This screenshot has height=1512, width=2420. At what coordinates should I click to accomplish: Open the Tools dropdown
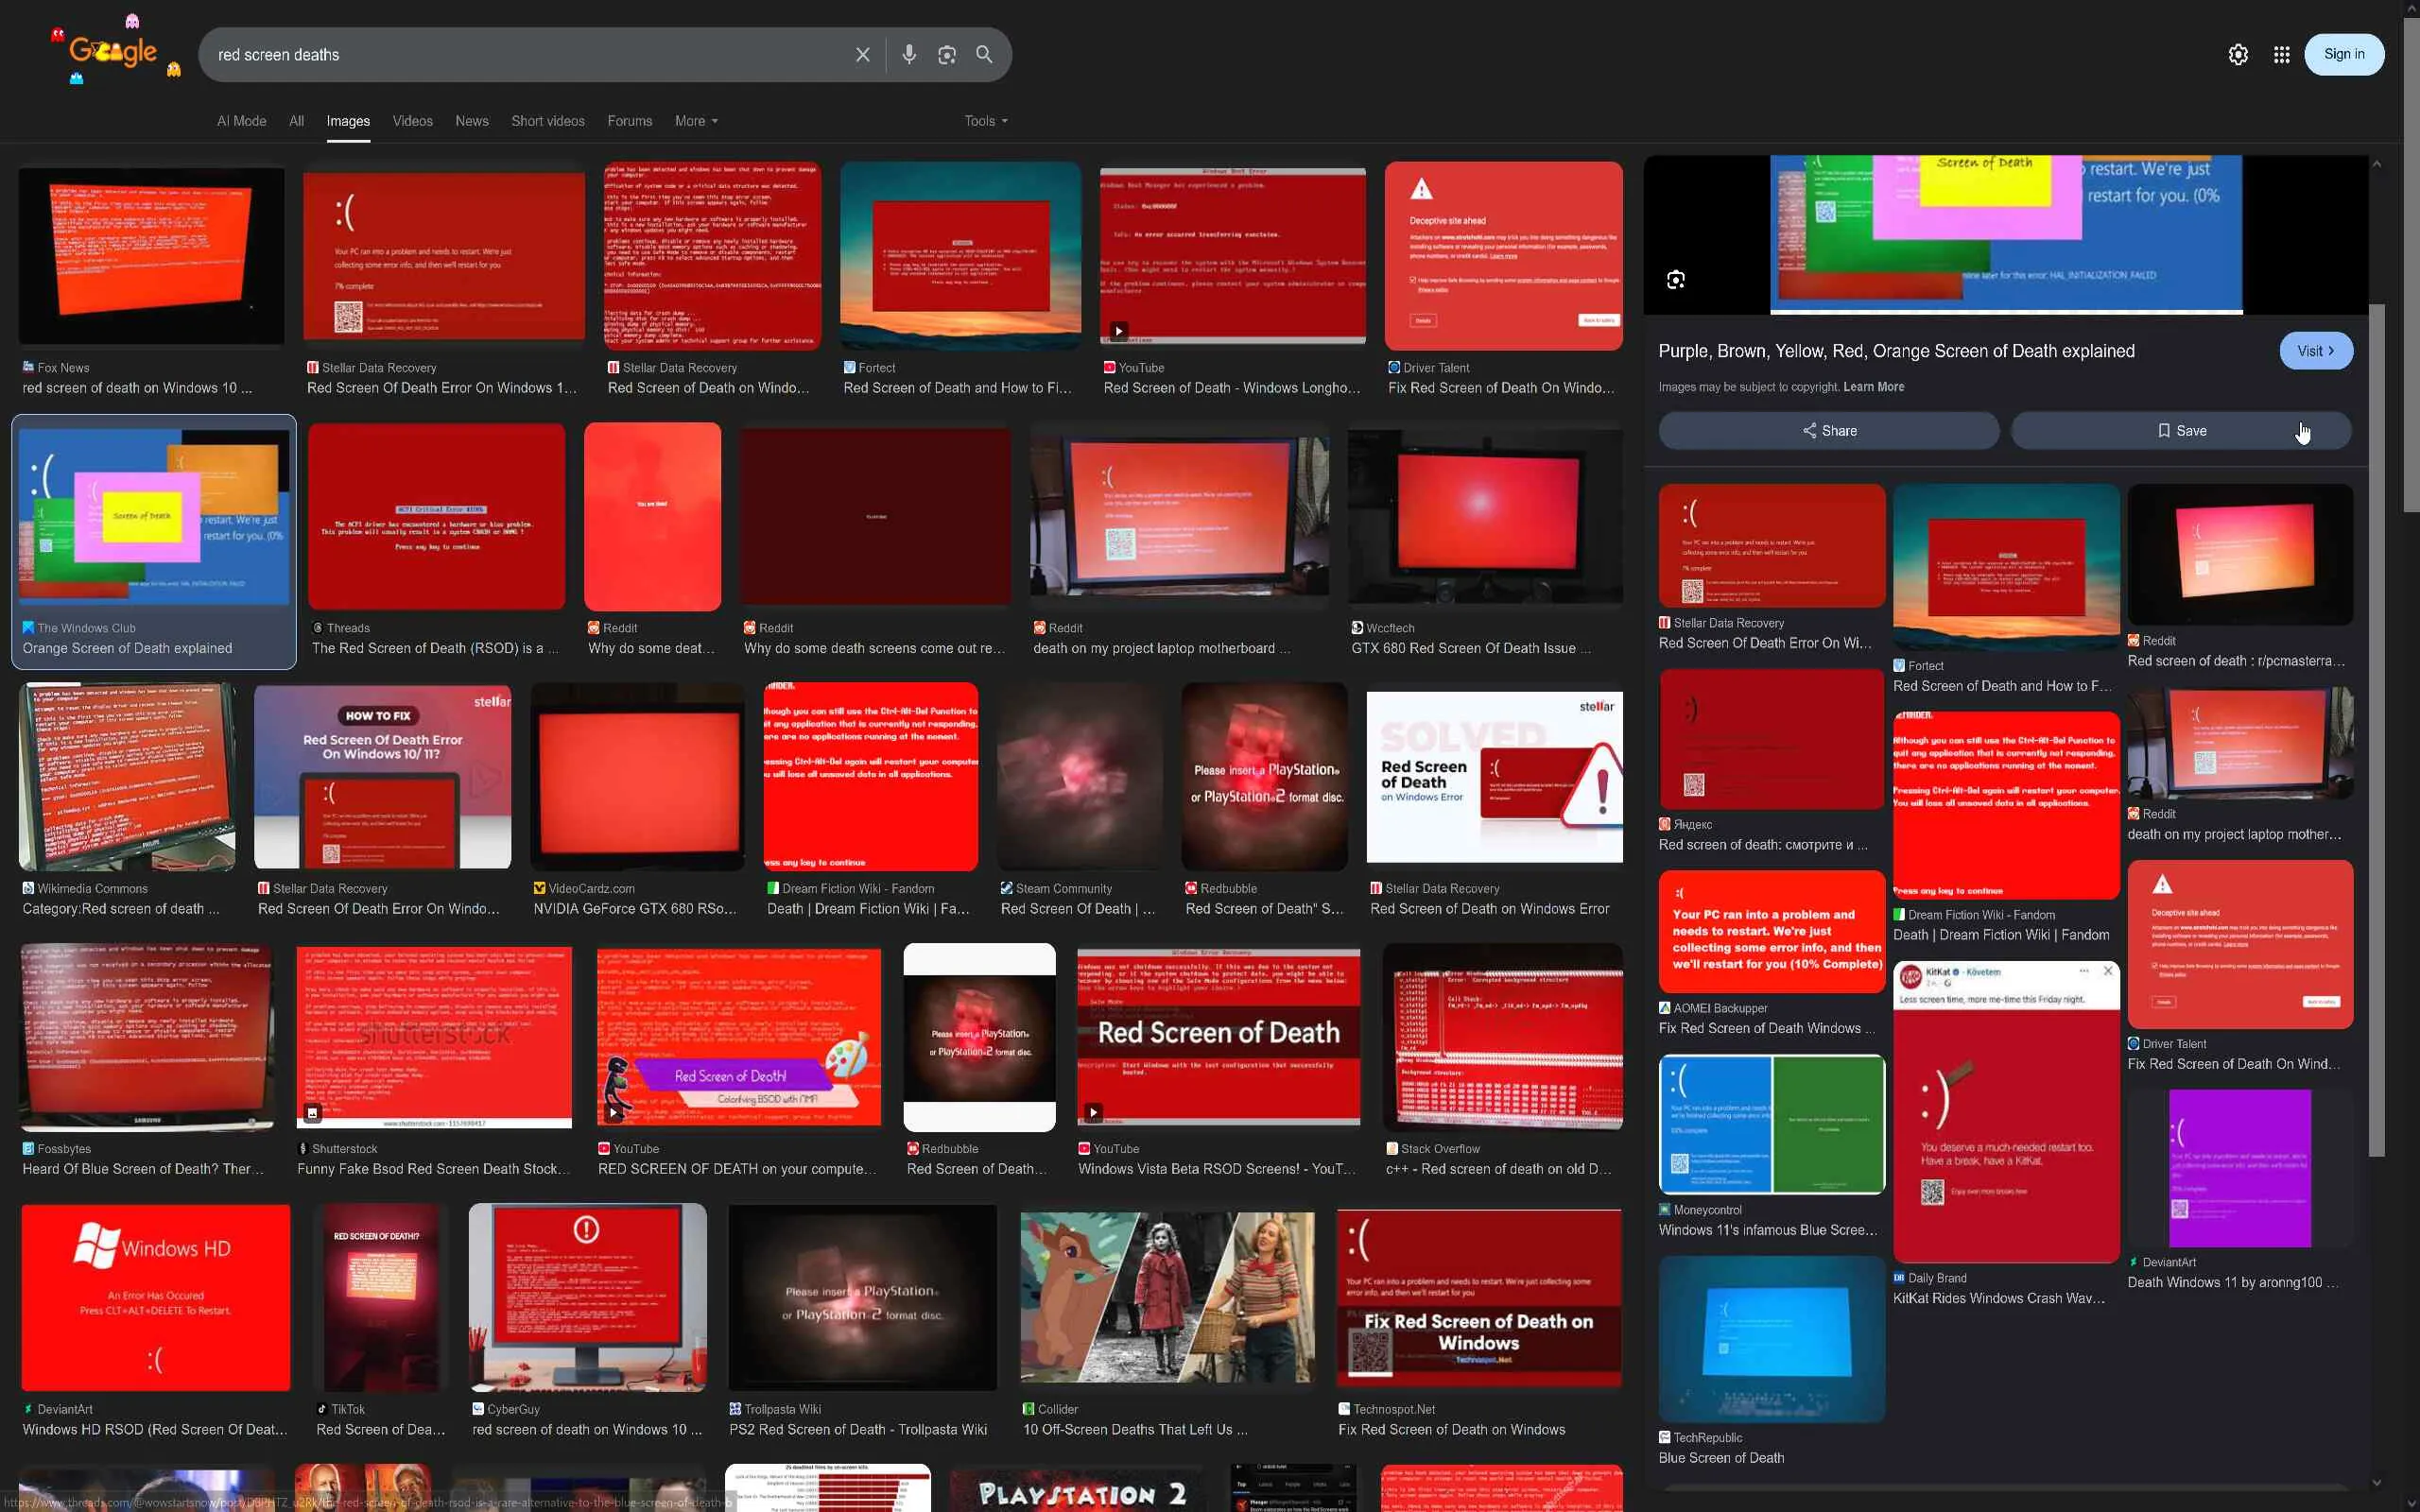click(x=985, y=121)
